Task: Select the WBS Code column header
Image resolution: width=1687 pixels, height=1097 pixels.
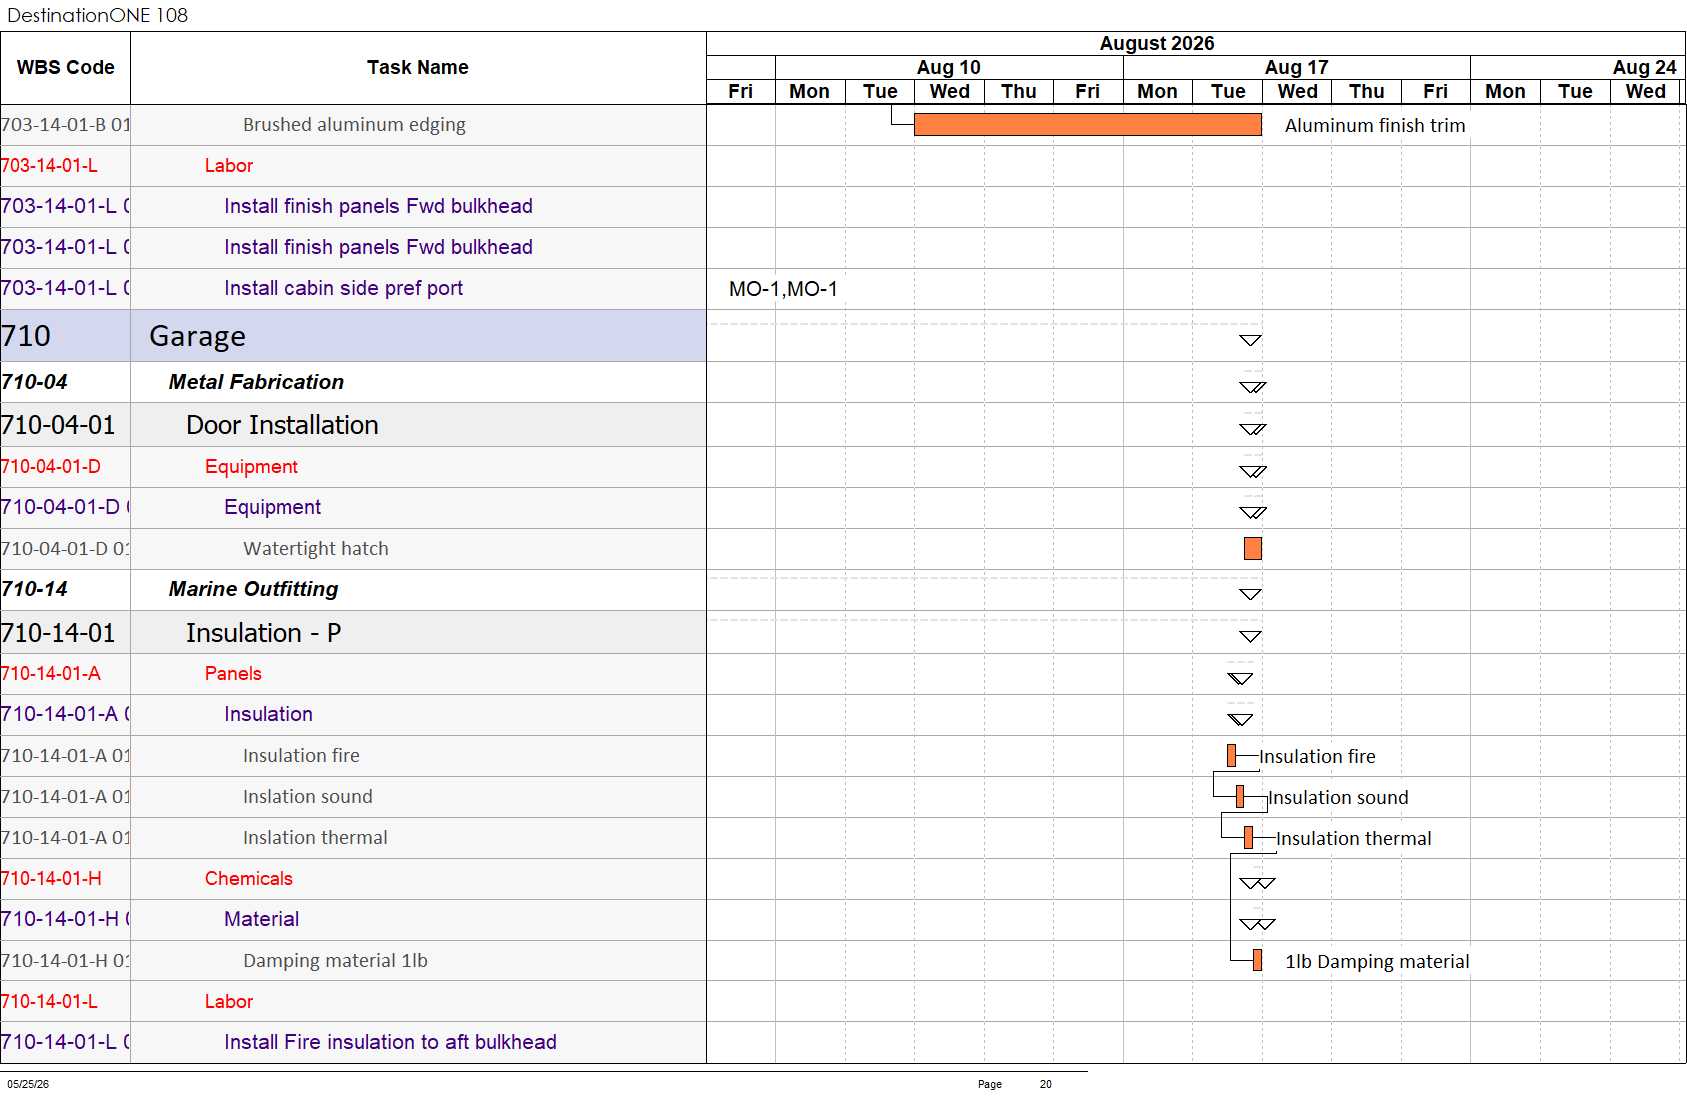Action: pyautogui.click(x=65, y=68)
